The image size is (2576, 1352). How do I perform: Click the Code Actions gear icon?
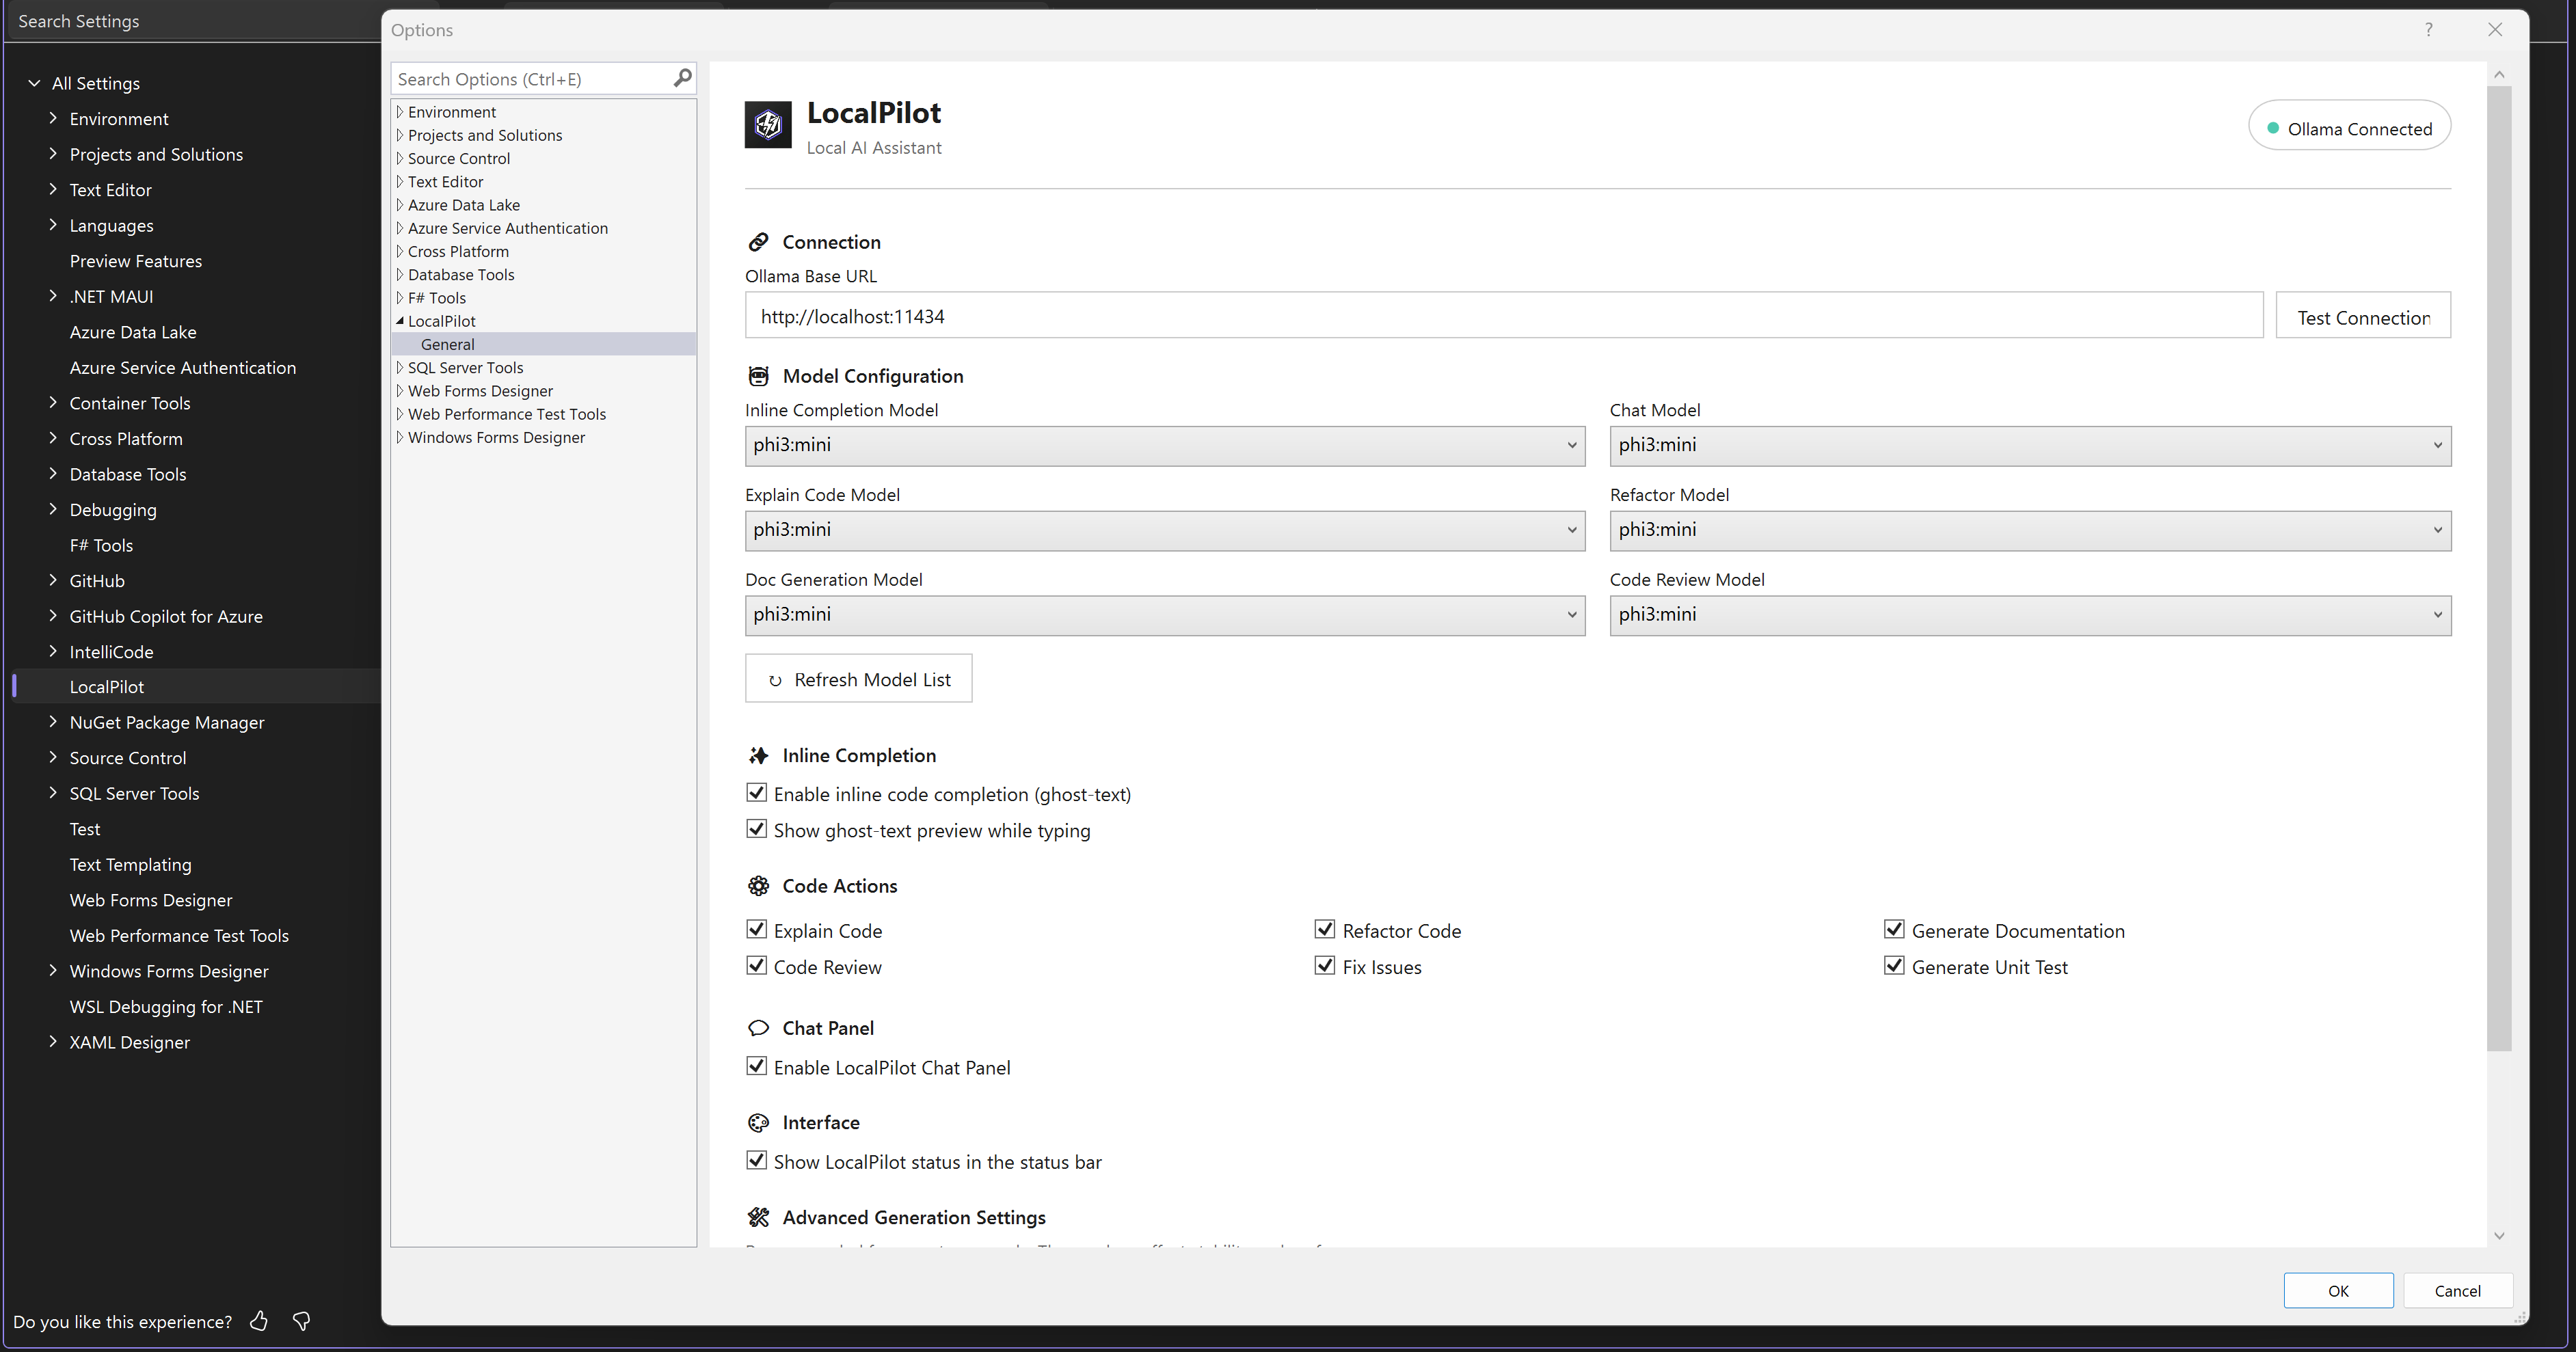click(758, 886)
